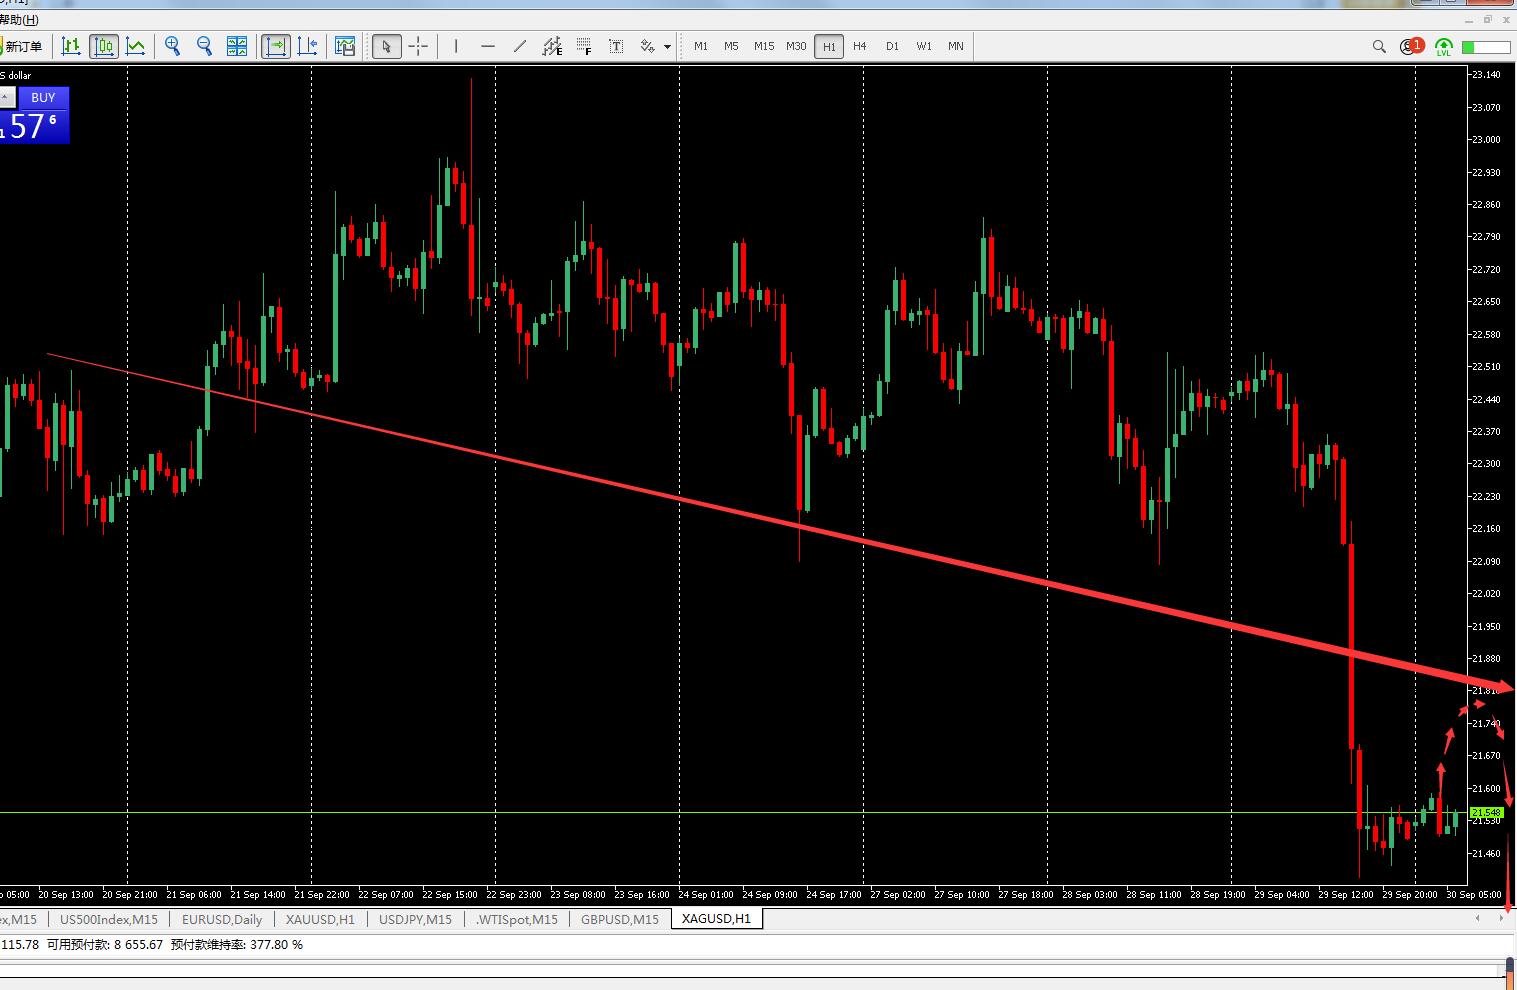Toggle the H1 timeframe button

(x=829, y=46)
